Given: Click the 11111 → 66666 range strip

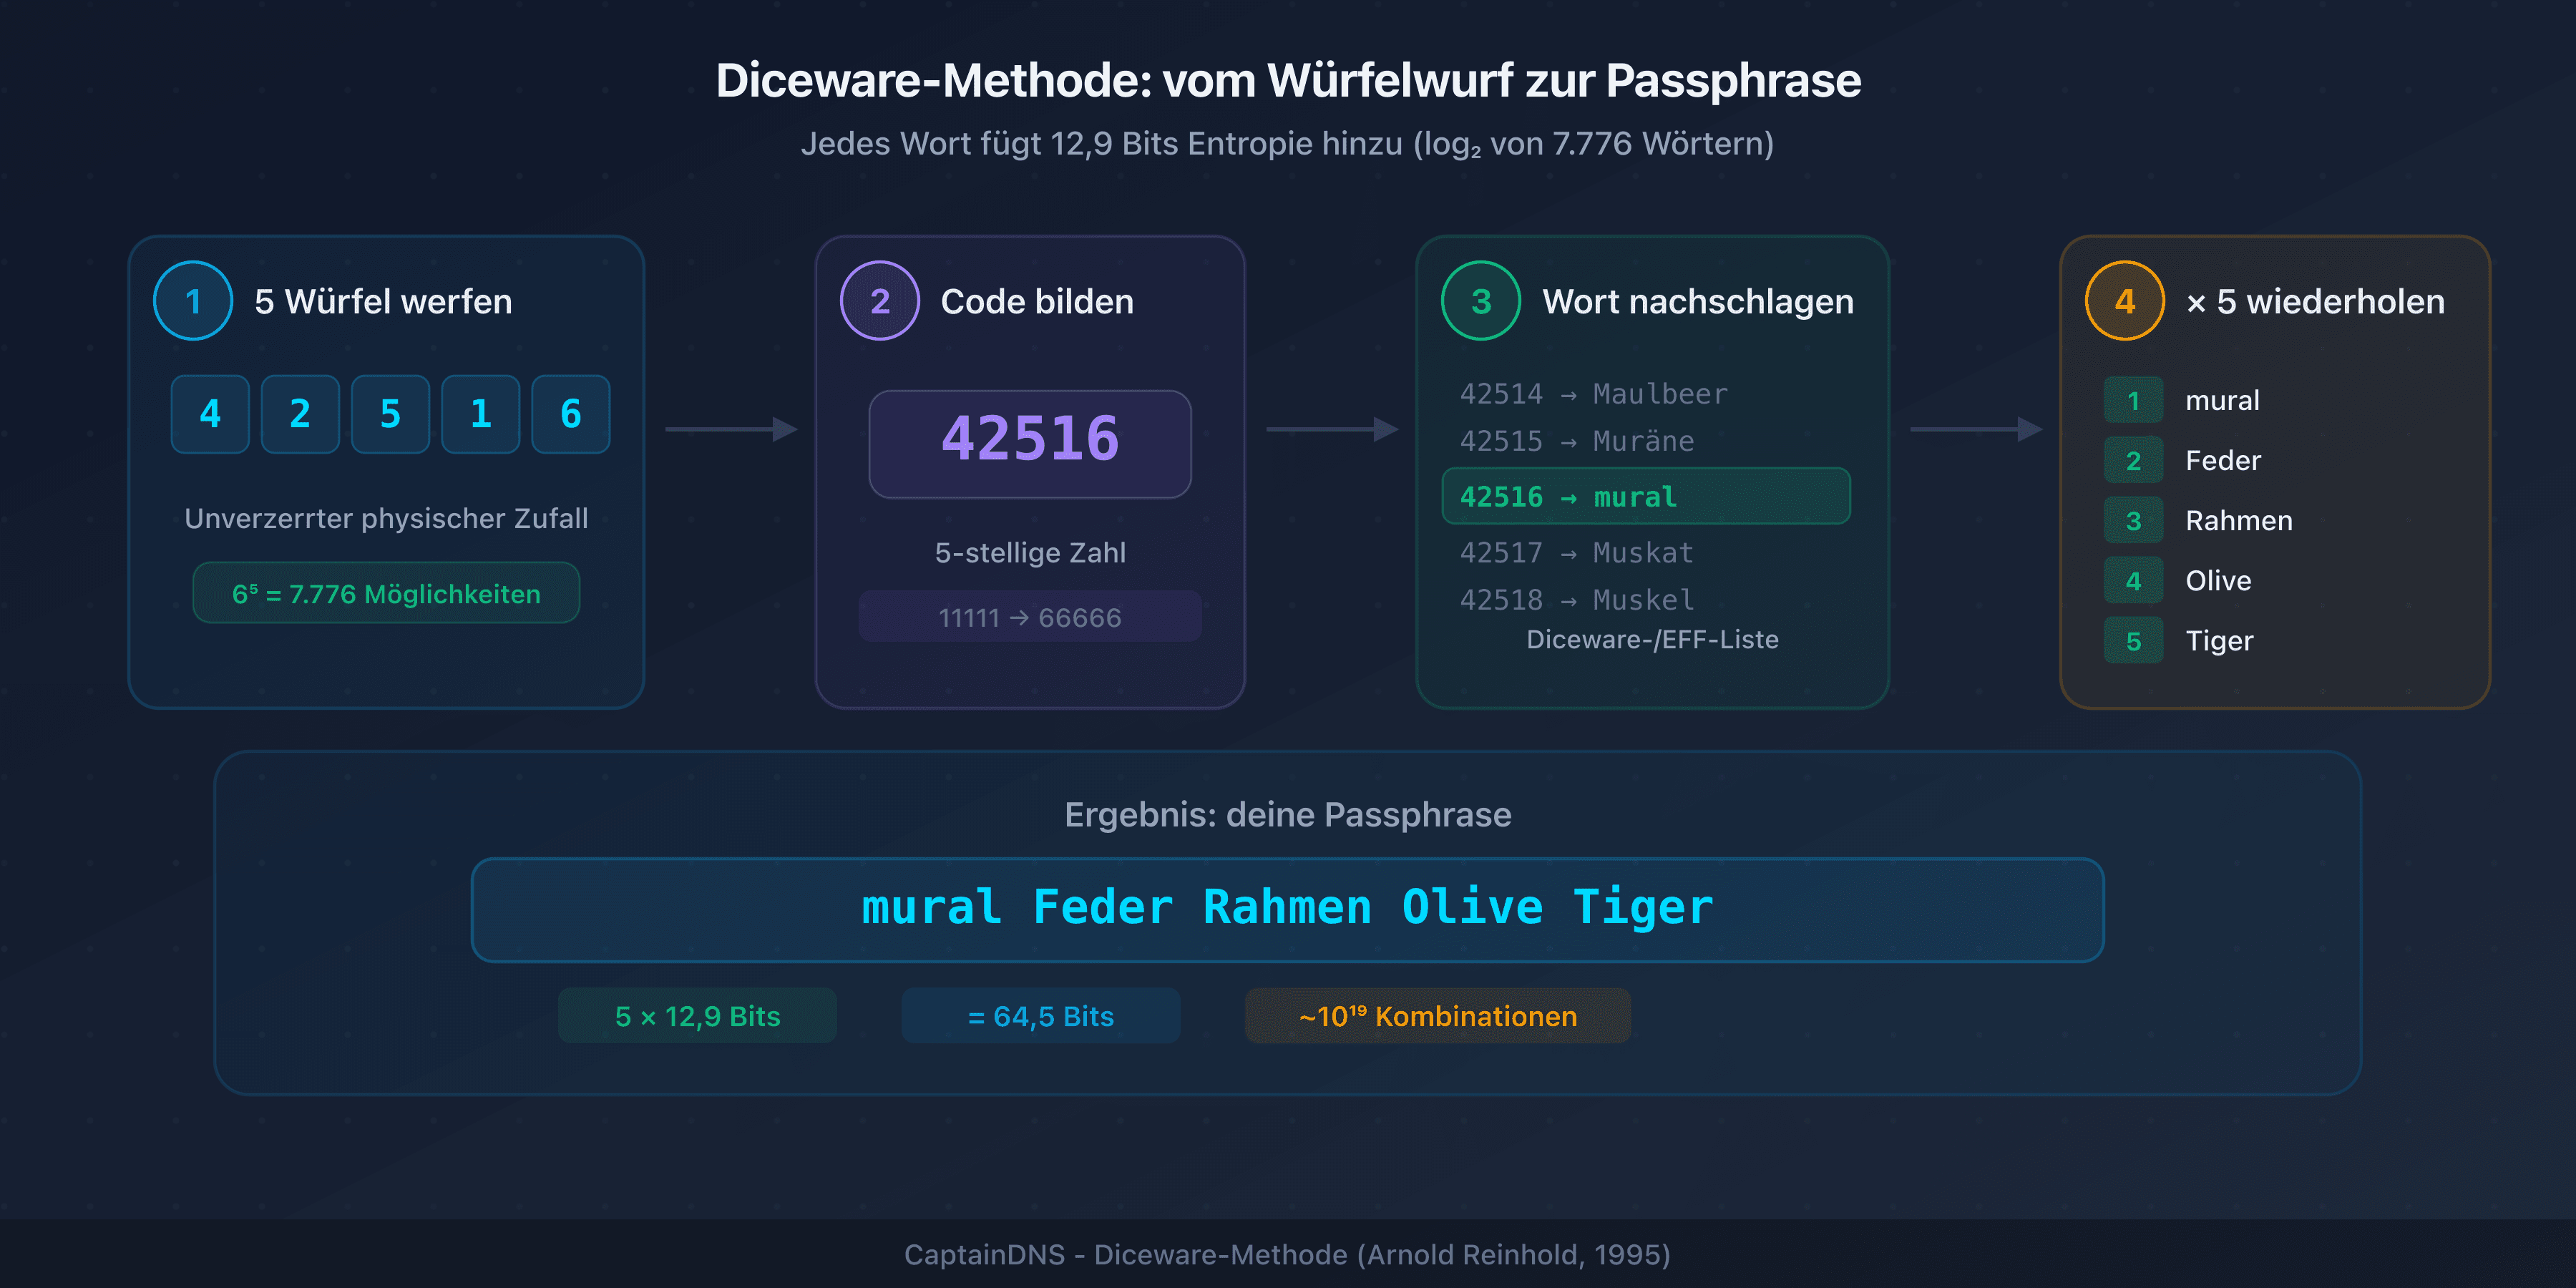Looking at the screenshot, I should click(x=1029, y=617).
